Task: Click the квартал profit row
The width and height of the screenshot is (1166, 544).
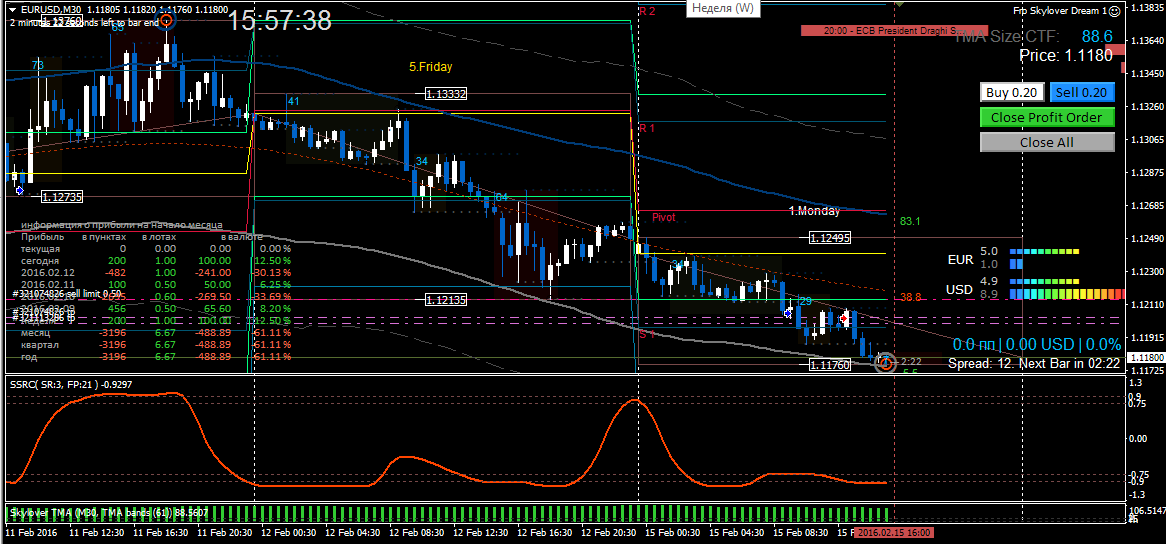Action: (x=156, y=345)
